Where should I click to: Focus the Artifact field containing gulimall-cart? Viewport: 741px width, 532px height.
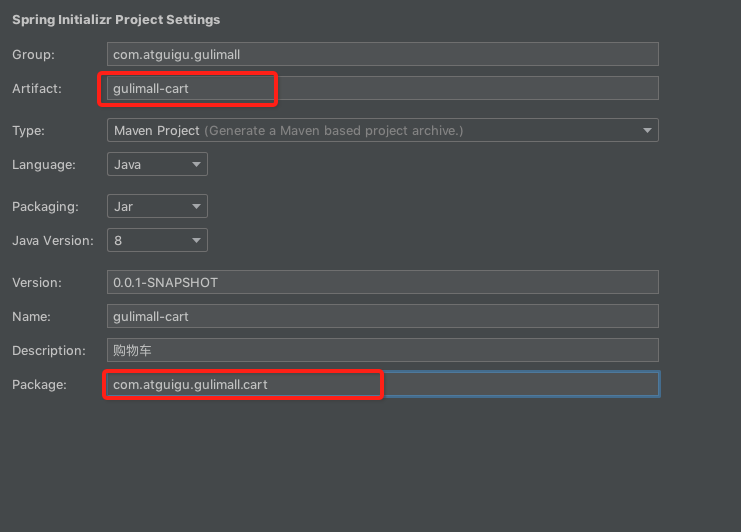pyautogui.click(x=382, y=88)
